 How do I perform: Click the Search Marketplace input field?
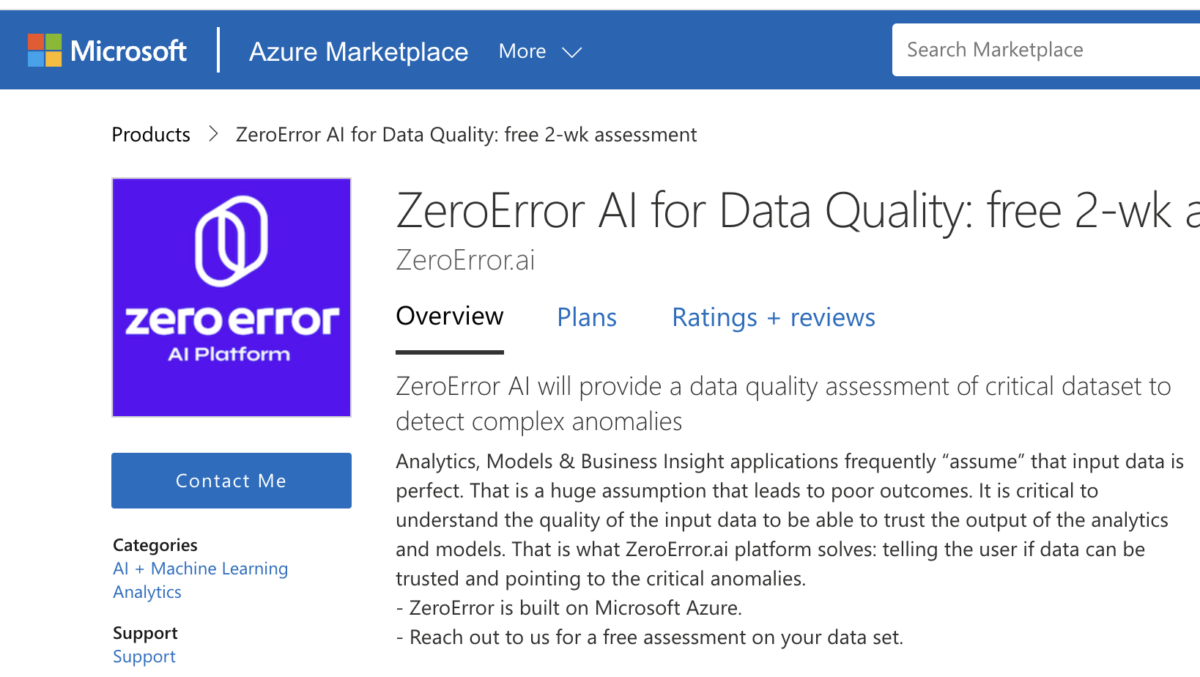click(1040, 49)
